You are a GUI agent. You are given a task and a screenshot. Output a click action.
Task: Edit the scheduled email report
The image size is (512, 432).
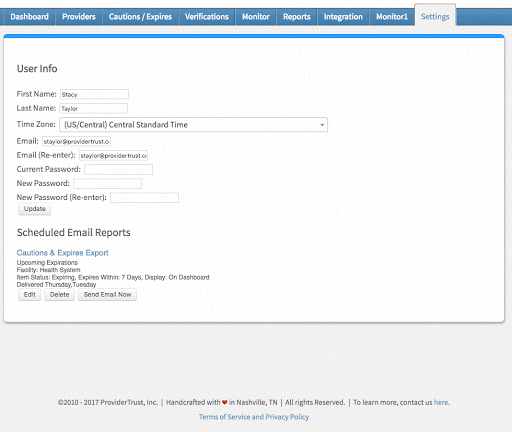click(x=30, y=295)
